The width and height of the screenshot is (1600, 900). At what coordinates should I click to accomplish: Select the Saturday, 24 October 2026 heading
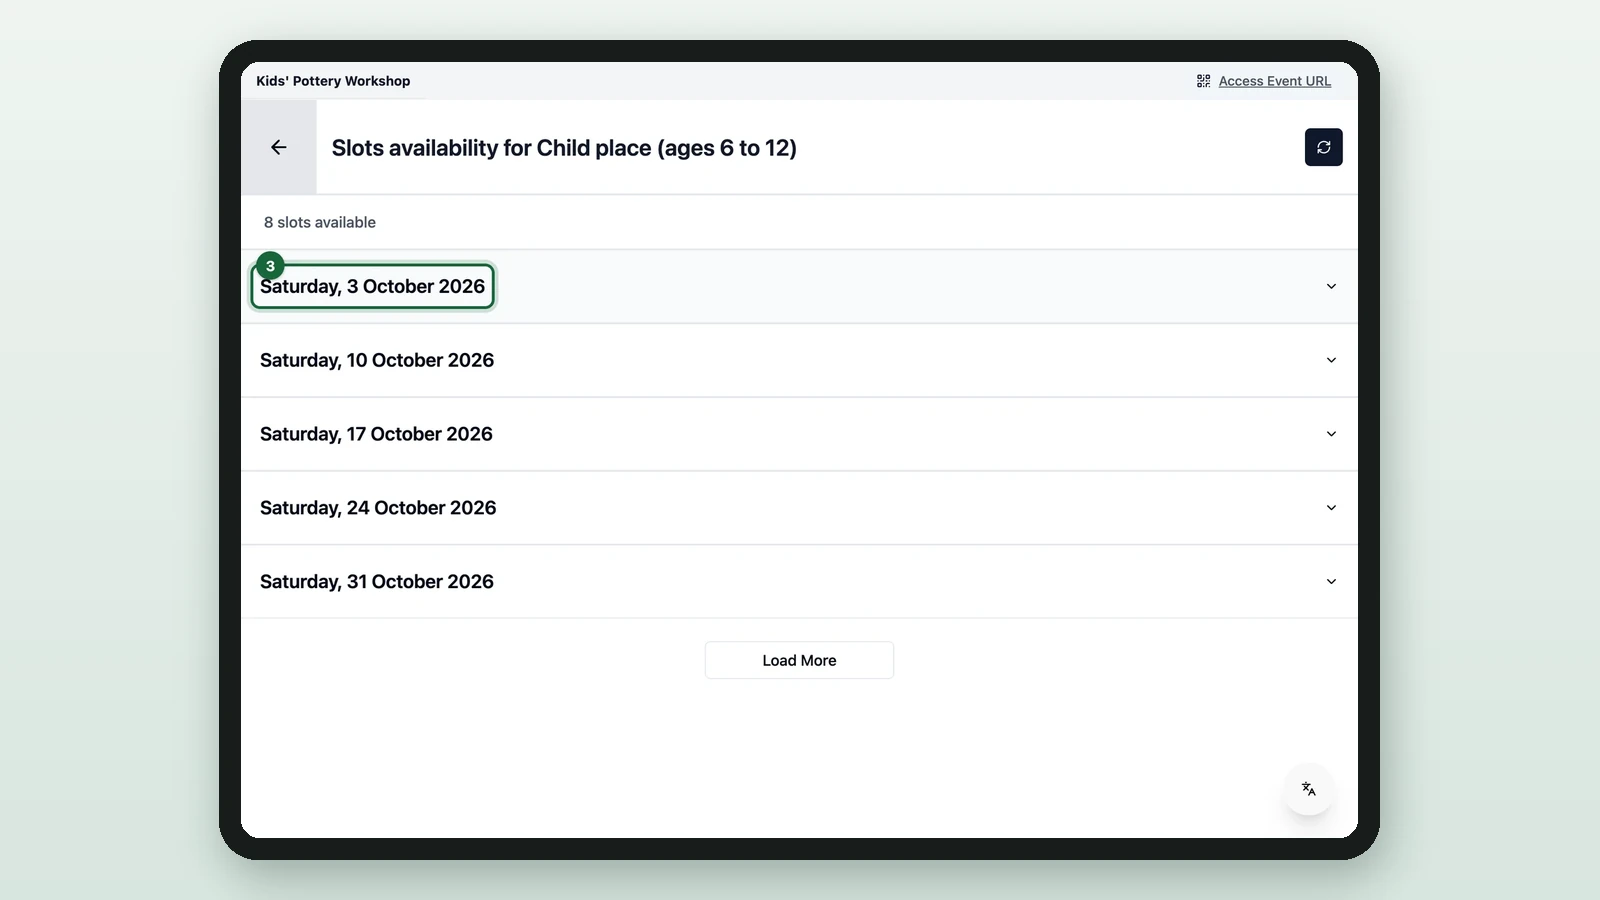point(378,508)
